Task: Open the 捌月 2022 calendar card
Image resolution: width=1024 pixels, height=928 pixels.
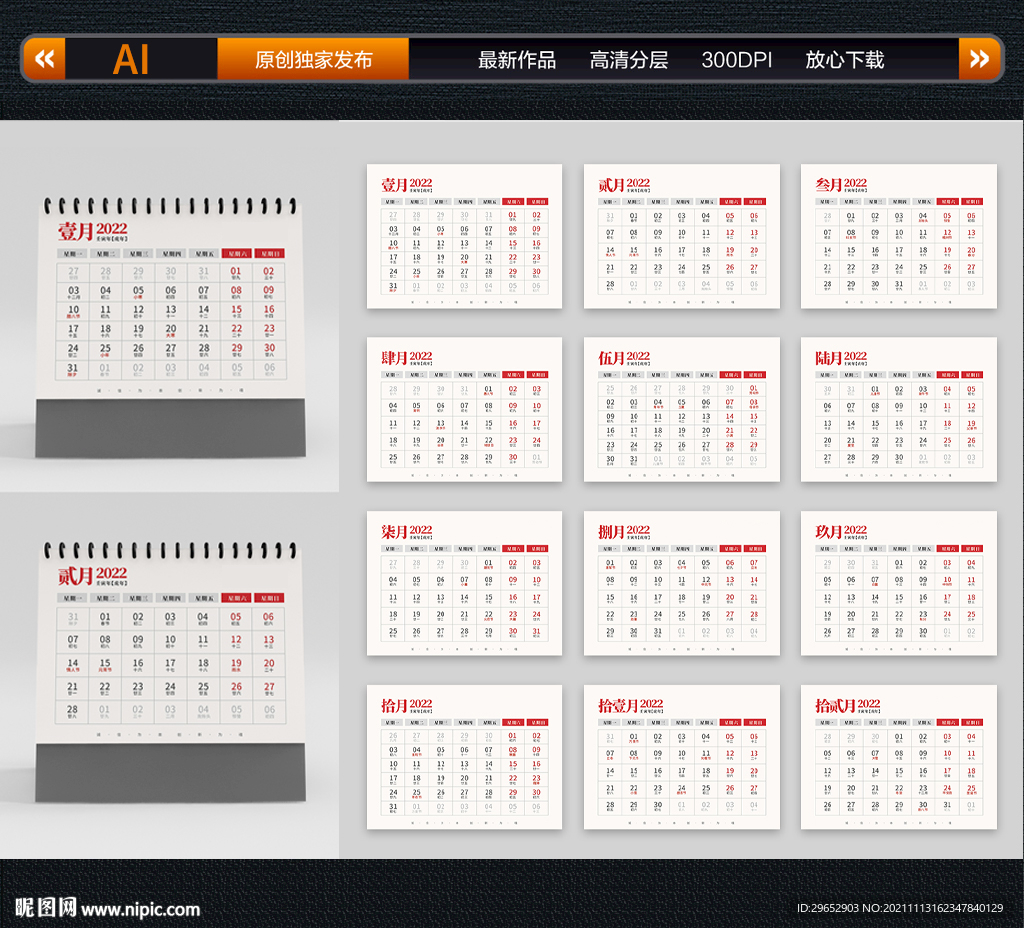Action: coord(682,583)
